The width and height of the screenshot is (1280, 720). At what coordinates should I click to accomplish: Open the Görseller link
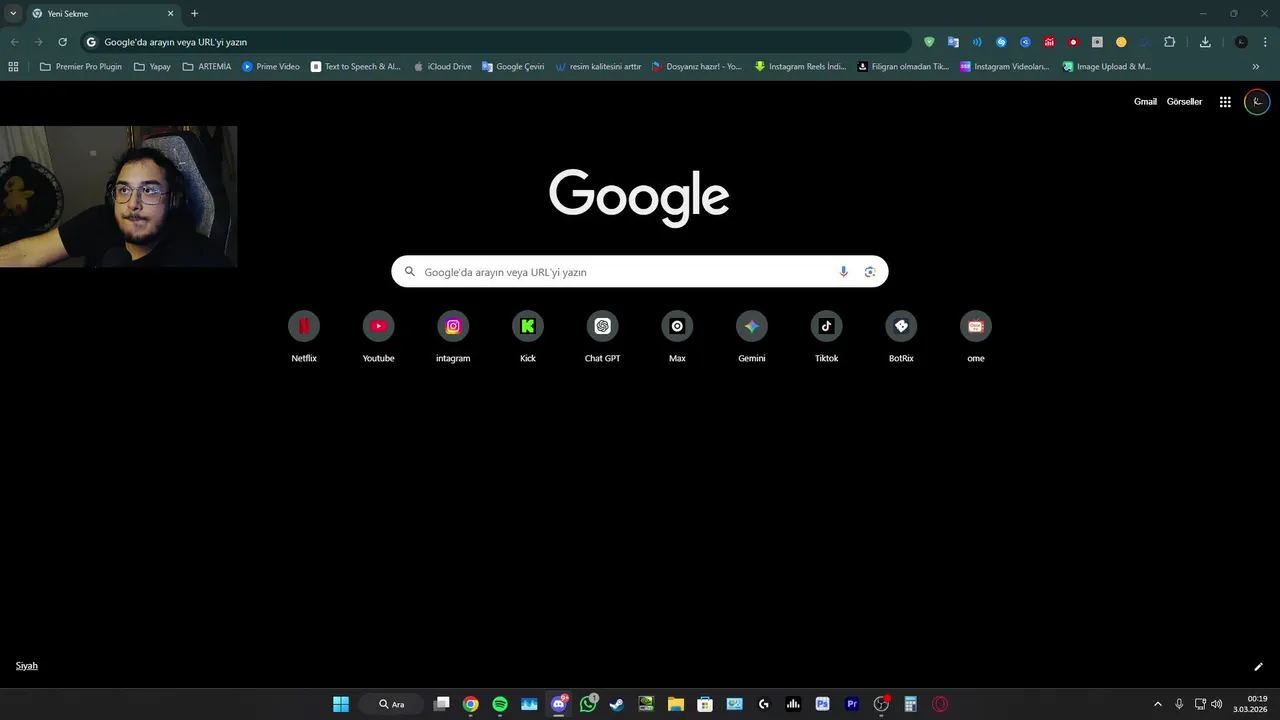click(1184, 102)
